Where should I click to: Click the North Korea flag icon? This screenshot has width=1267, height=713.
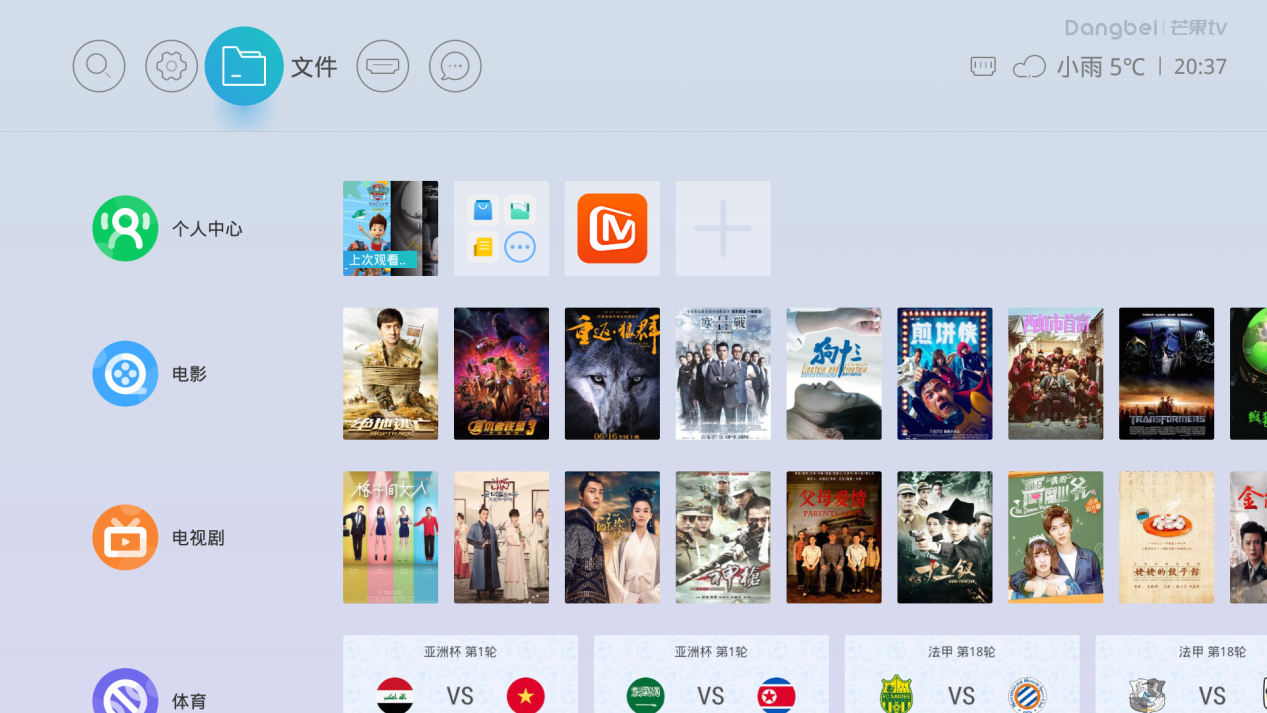[x=777, y=695]
